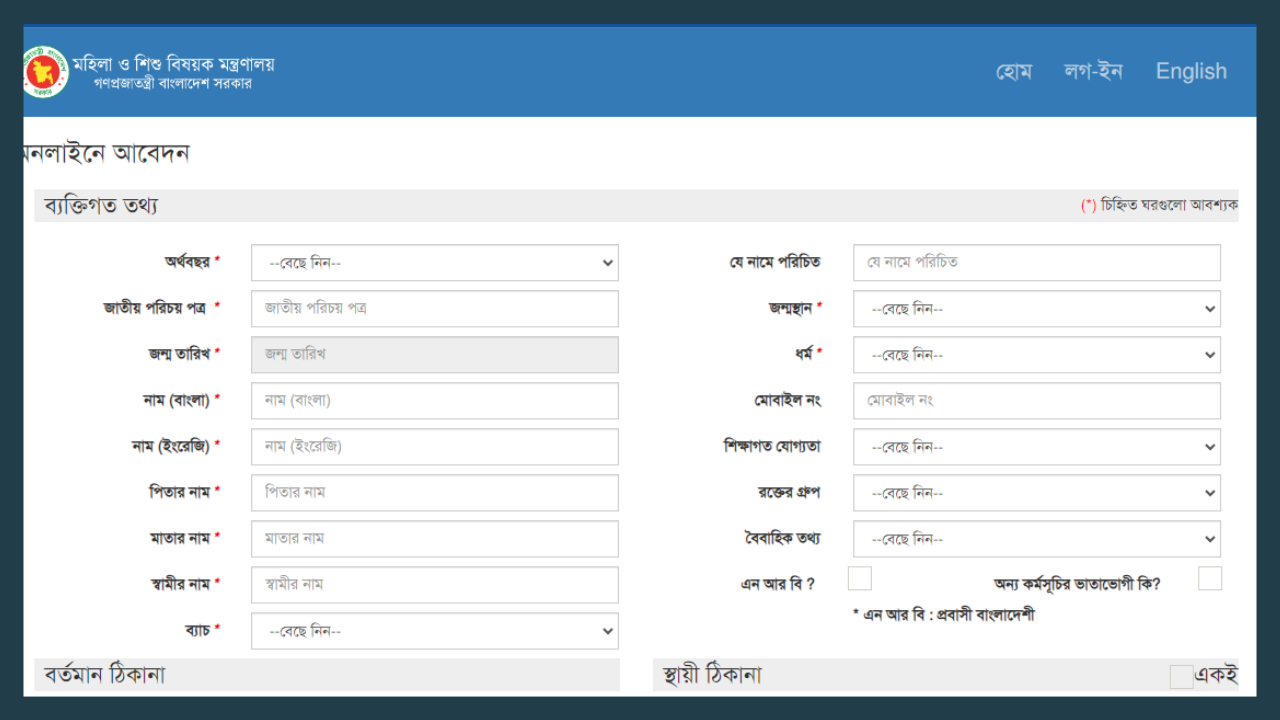The height and width of the screenshot is (720, 1280).
Task: Click the Bangladesh government logo emblem
Action: (45, 72)
